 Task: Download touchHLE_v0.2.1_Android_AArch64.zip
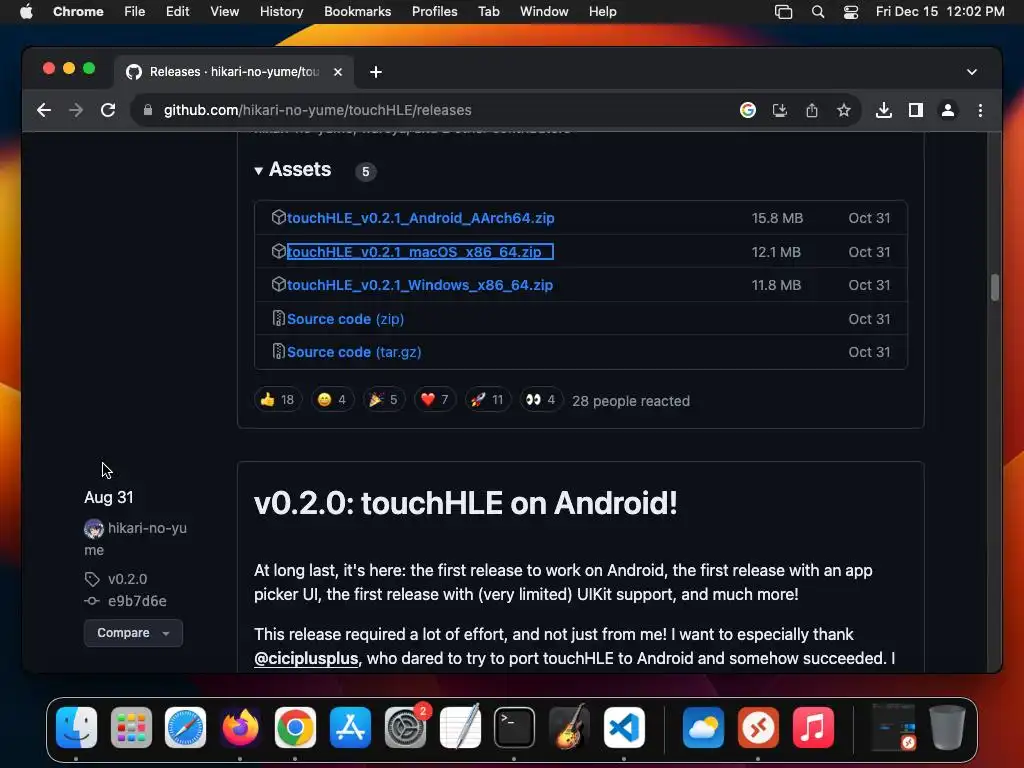pyautogui.click(x=421, y=218)
